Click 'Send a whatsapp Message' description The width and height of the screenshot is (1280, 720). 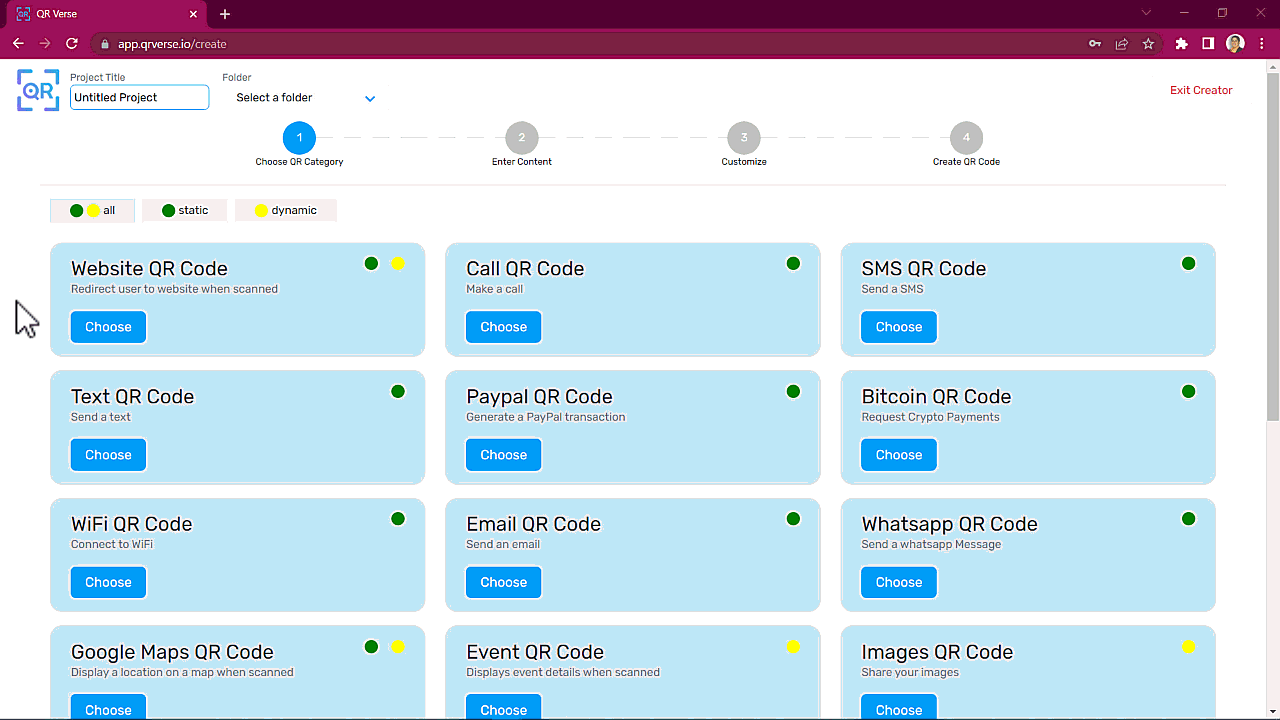931,544
